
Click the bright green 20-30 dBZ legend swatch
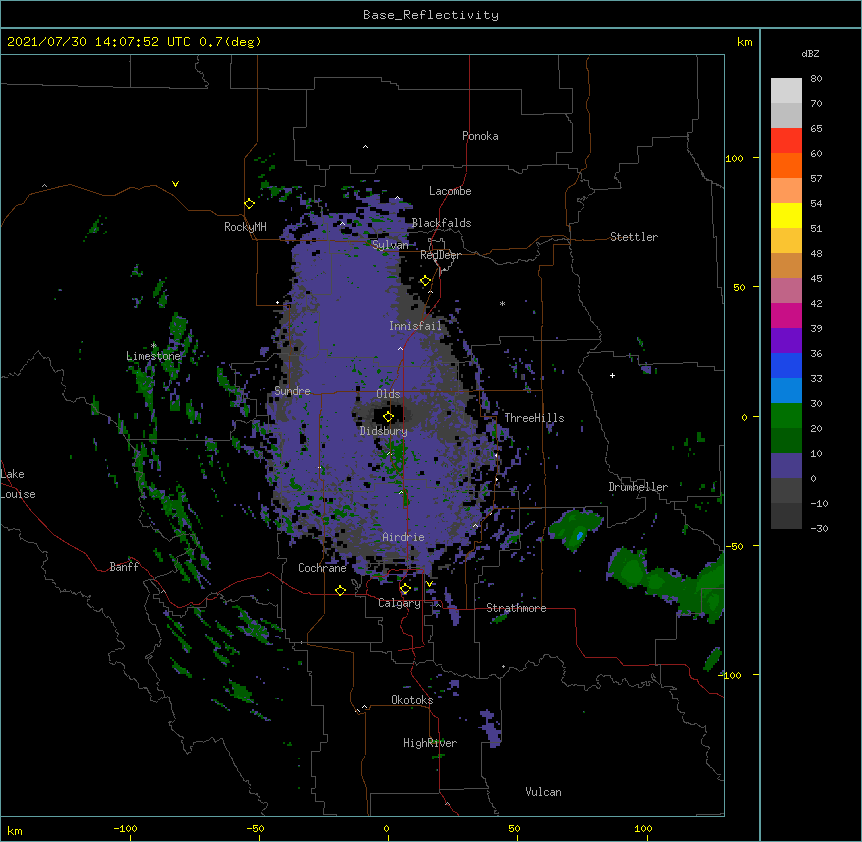click(x=786, y=416)
